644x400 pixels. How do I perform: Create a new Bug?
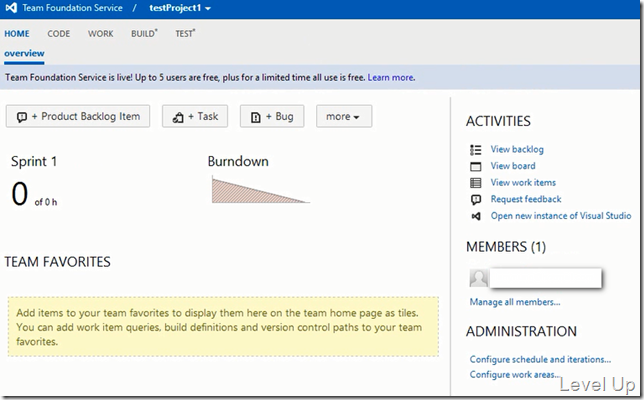click(272, 116)
